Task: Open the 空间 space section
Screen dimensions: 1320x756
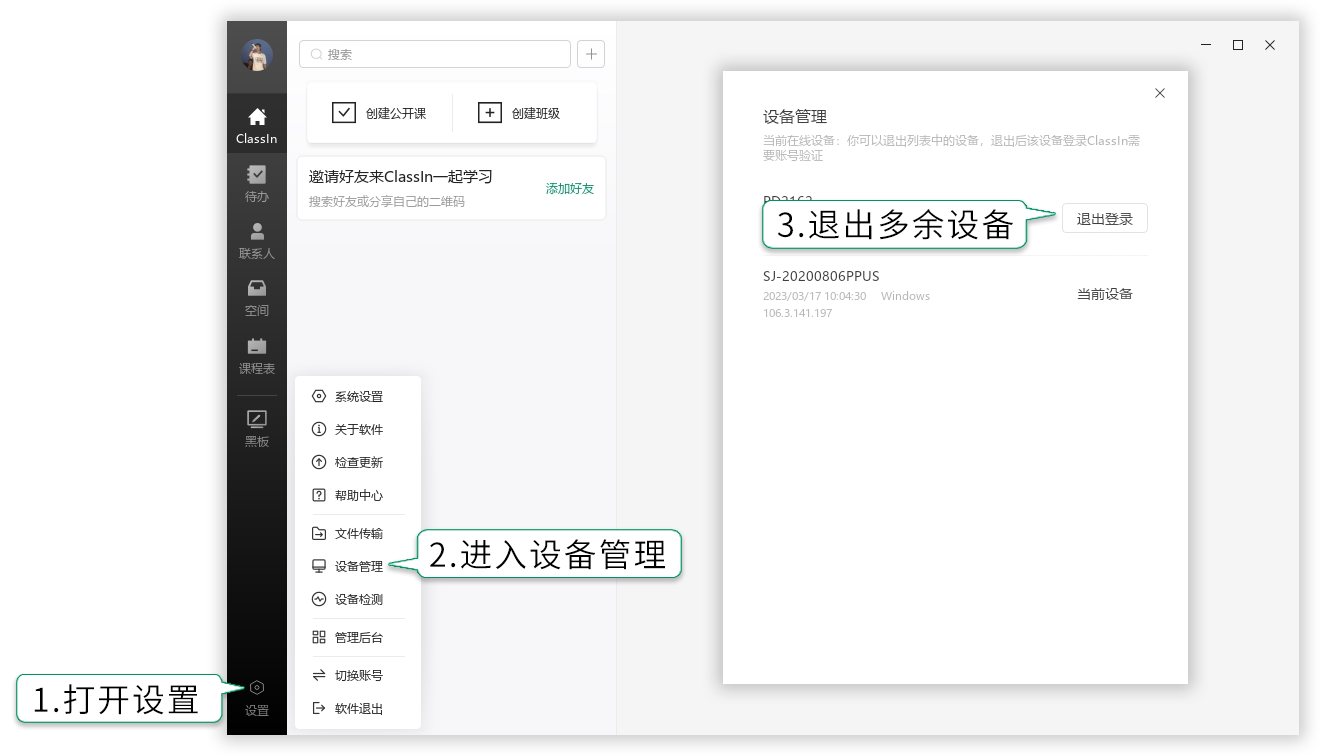Action: [257, 298]
